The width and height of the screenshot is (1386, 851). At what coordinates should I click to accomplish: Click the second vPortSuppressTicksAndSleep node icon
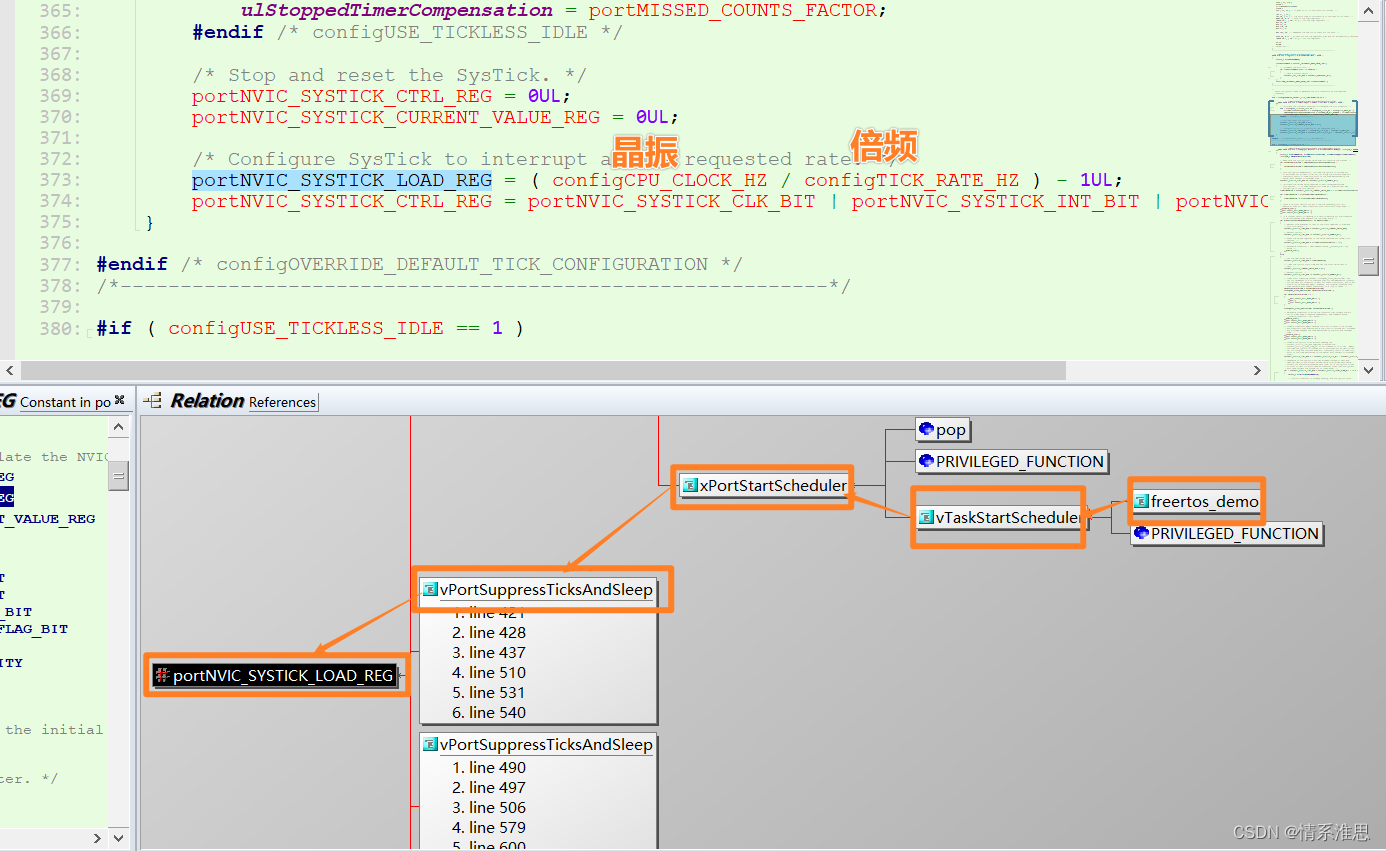[x=431, y=745]
